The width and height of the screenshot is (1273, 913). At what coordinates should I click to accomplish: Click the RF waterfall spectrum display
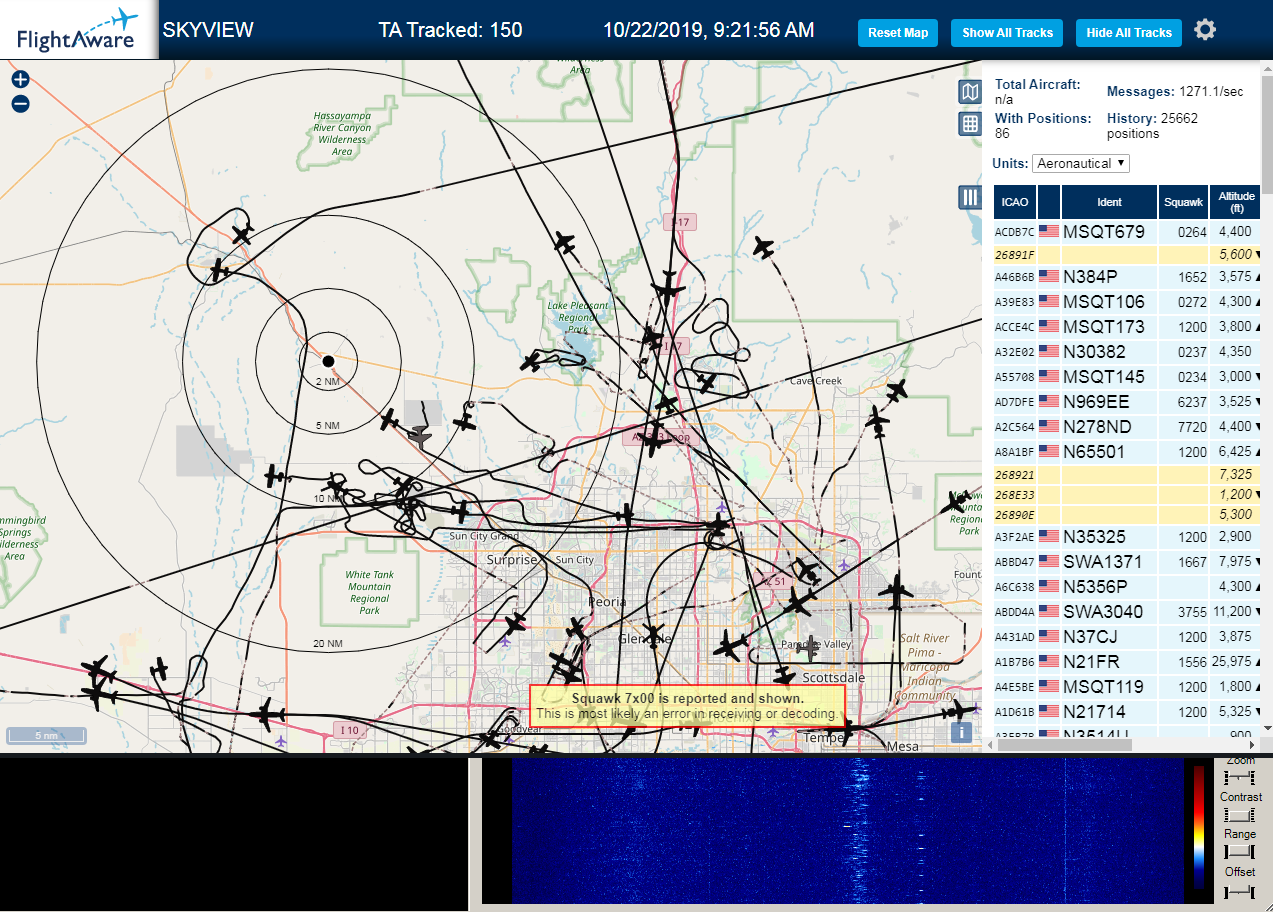(x=847, y=831)
